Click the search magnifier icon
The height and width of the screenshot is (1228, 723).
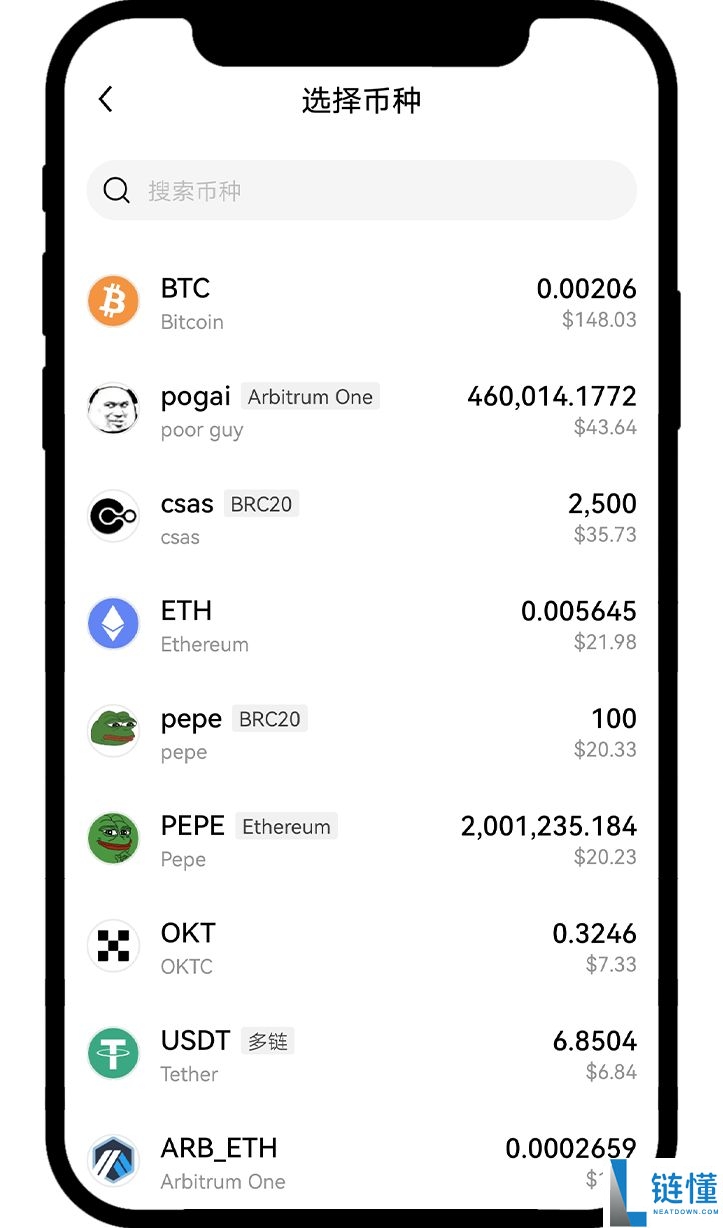point(117,190)
